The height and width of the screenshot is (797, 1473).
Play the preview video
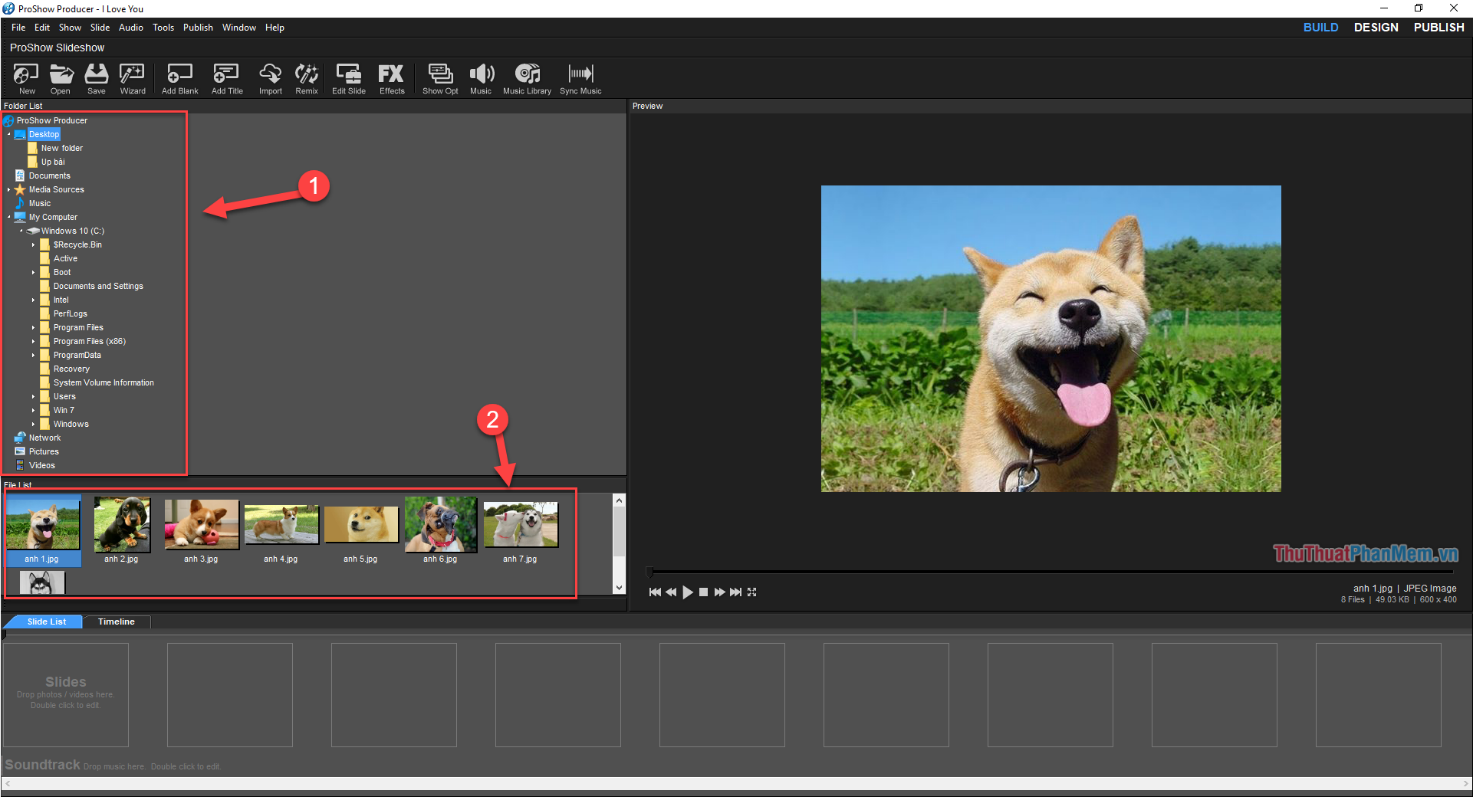click(687, 592)
